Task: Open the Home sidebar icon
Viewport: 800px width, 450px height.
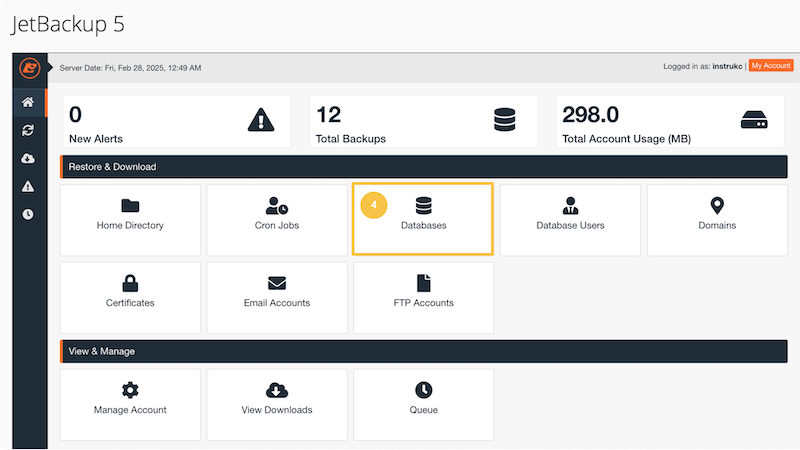Action: (x=28, y=102)
